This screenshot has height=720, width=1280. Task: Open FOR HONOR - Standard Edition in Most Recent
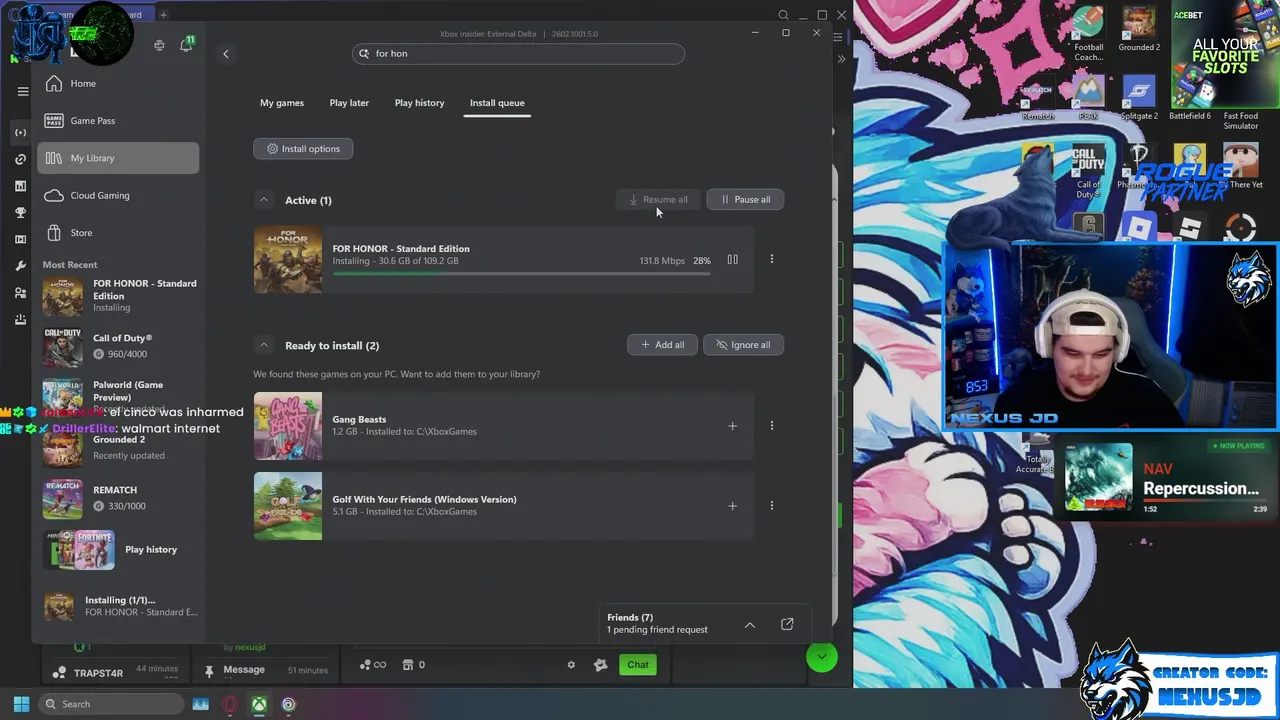pyautogui.click(x=118, y=296)
